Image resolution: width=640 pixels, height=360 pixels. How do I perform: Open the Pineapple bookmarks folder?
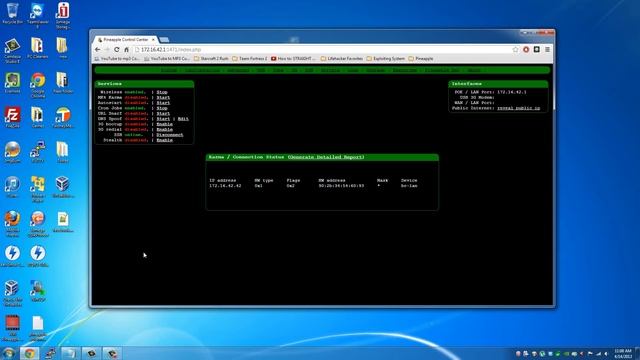tap(421, 59)
